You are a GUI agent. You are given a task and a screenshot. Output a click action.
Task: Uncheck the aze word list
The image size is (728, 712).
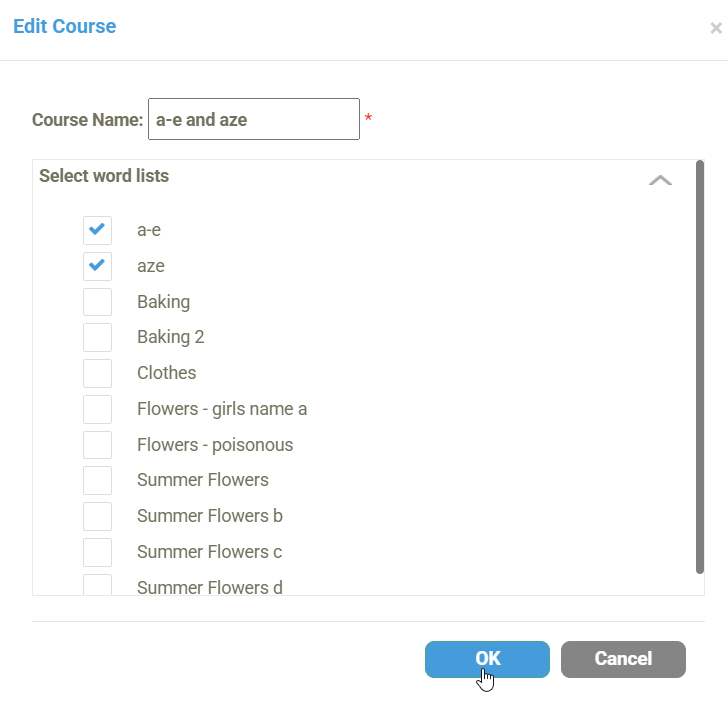pos(97,266)
